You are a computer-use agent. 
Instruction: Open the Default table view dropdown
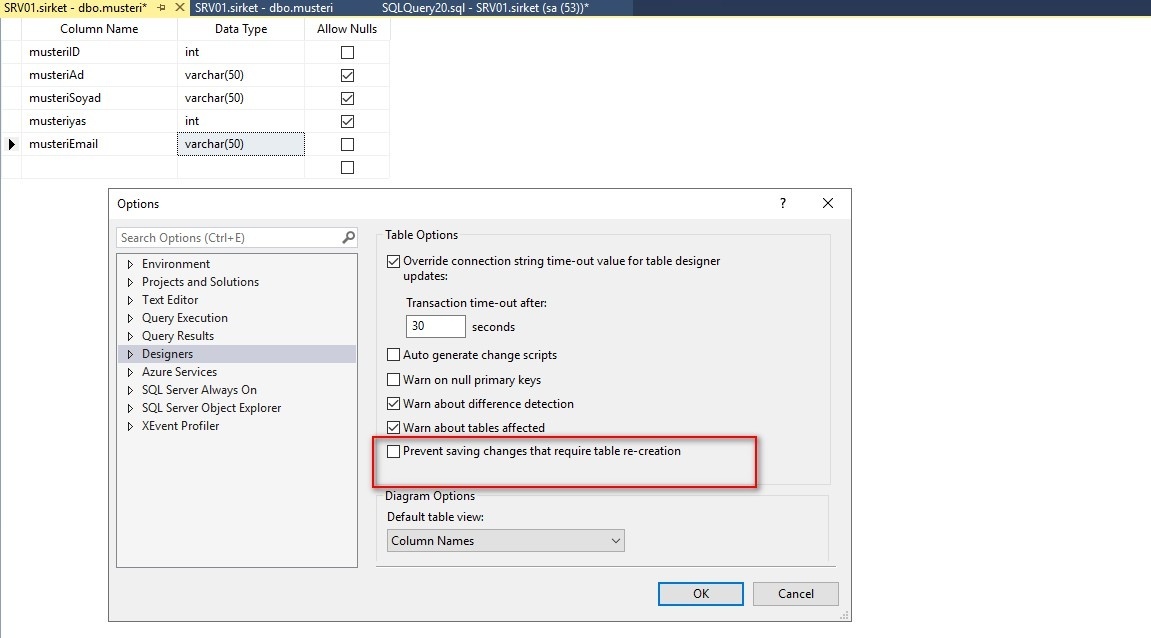(505, 541)
